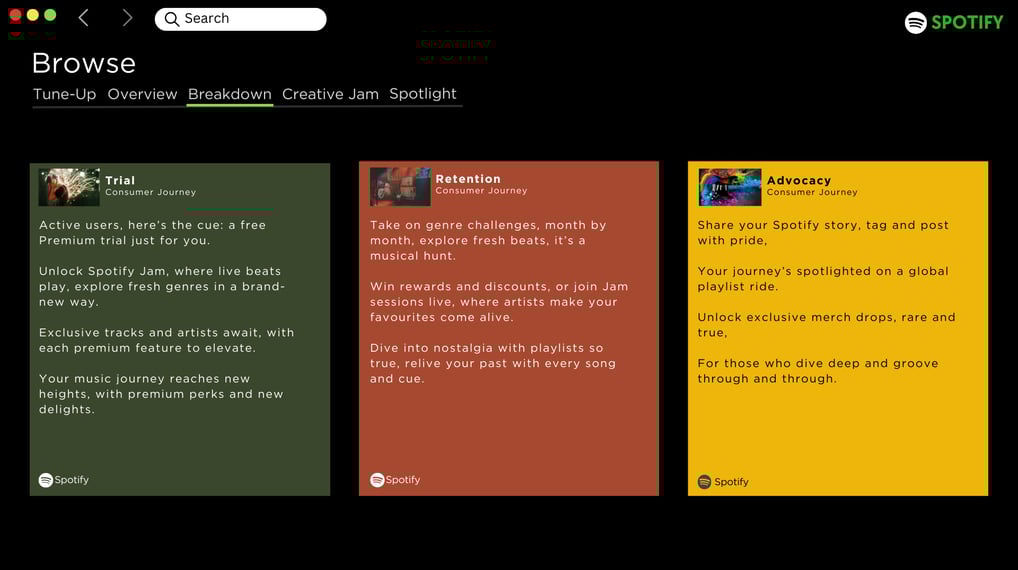Screen dimensions: 1018x570
Task: Open the Trial card thumbnail image
Action: point(69,187)
